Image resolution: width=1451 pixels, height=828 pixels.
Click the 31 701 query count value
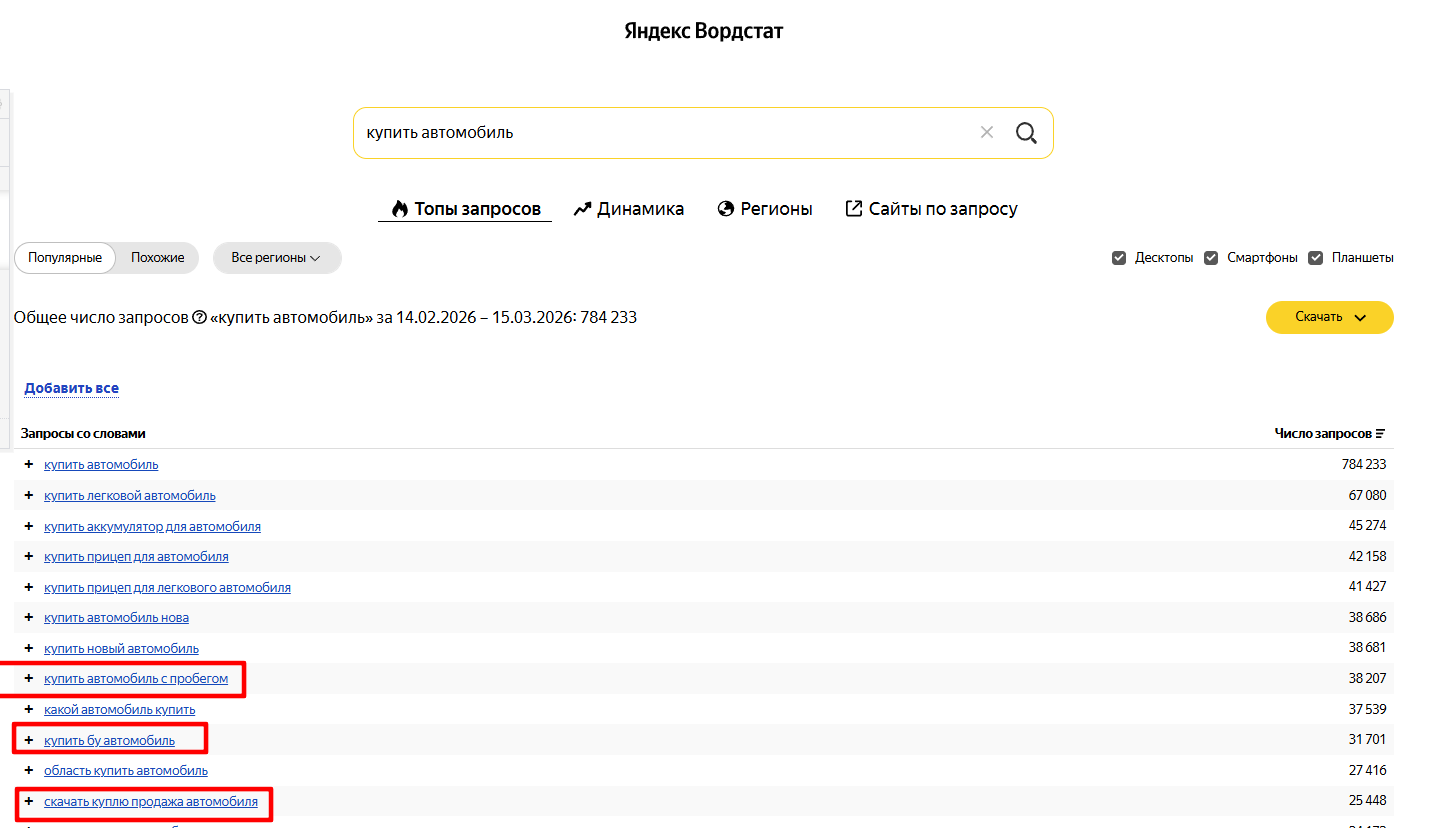pos(1367,740)
